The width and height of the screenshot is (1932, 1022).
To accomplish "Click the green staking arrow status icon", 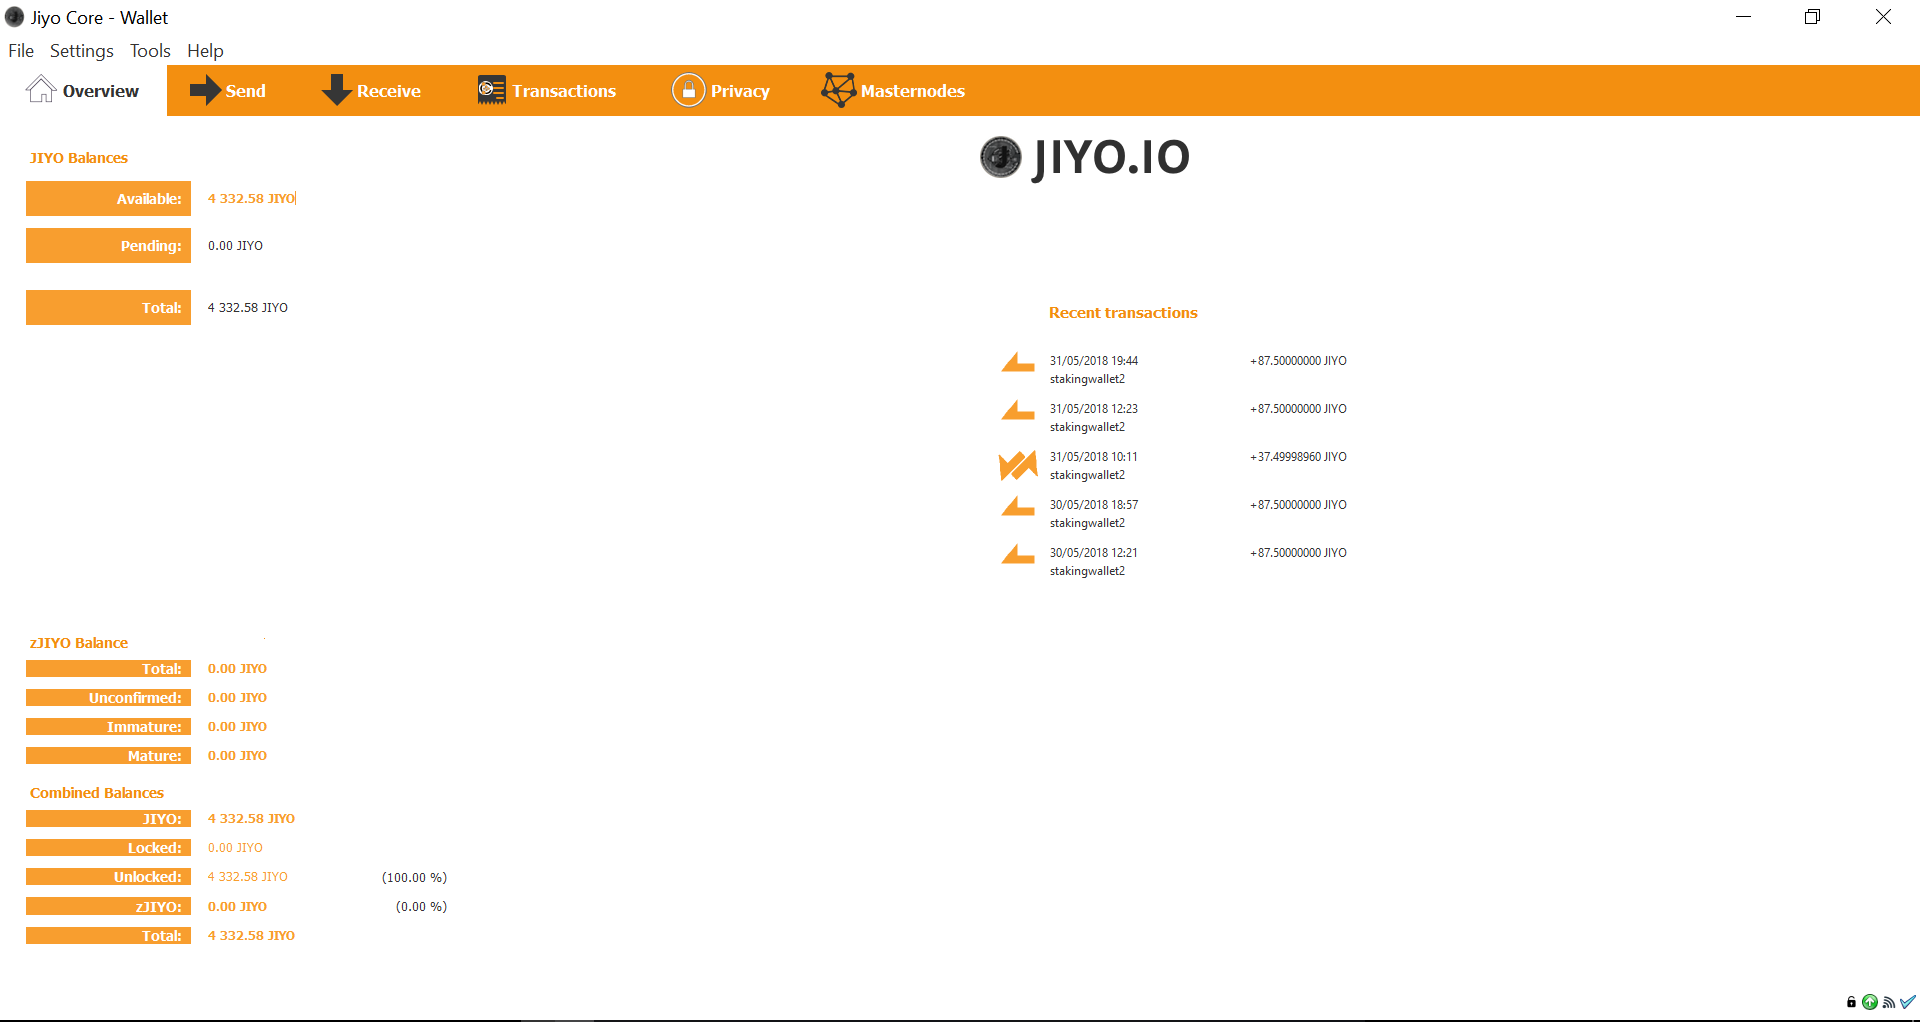I will point(1870,1002).
